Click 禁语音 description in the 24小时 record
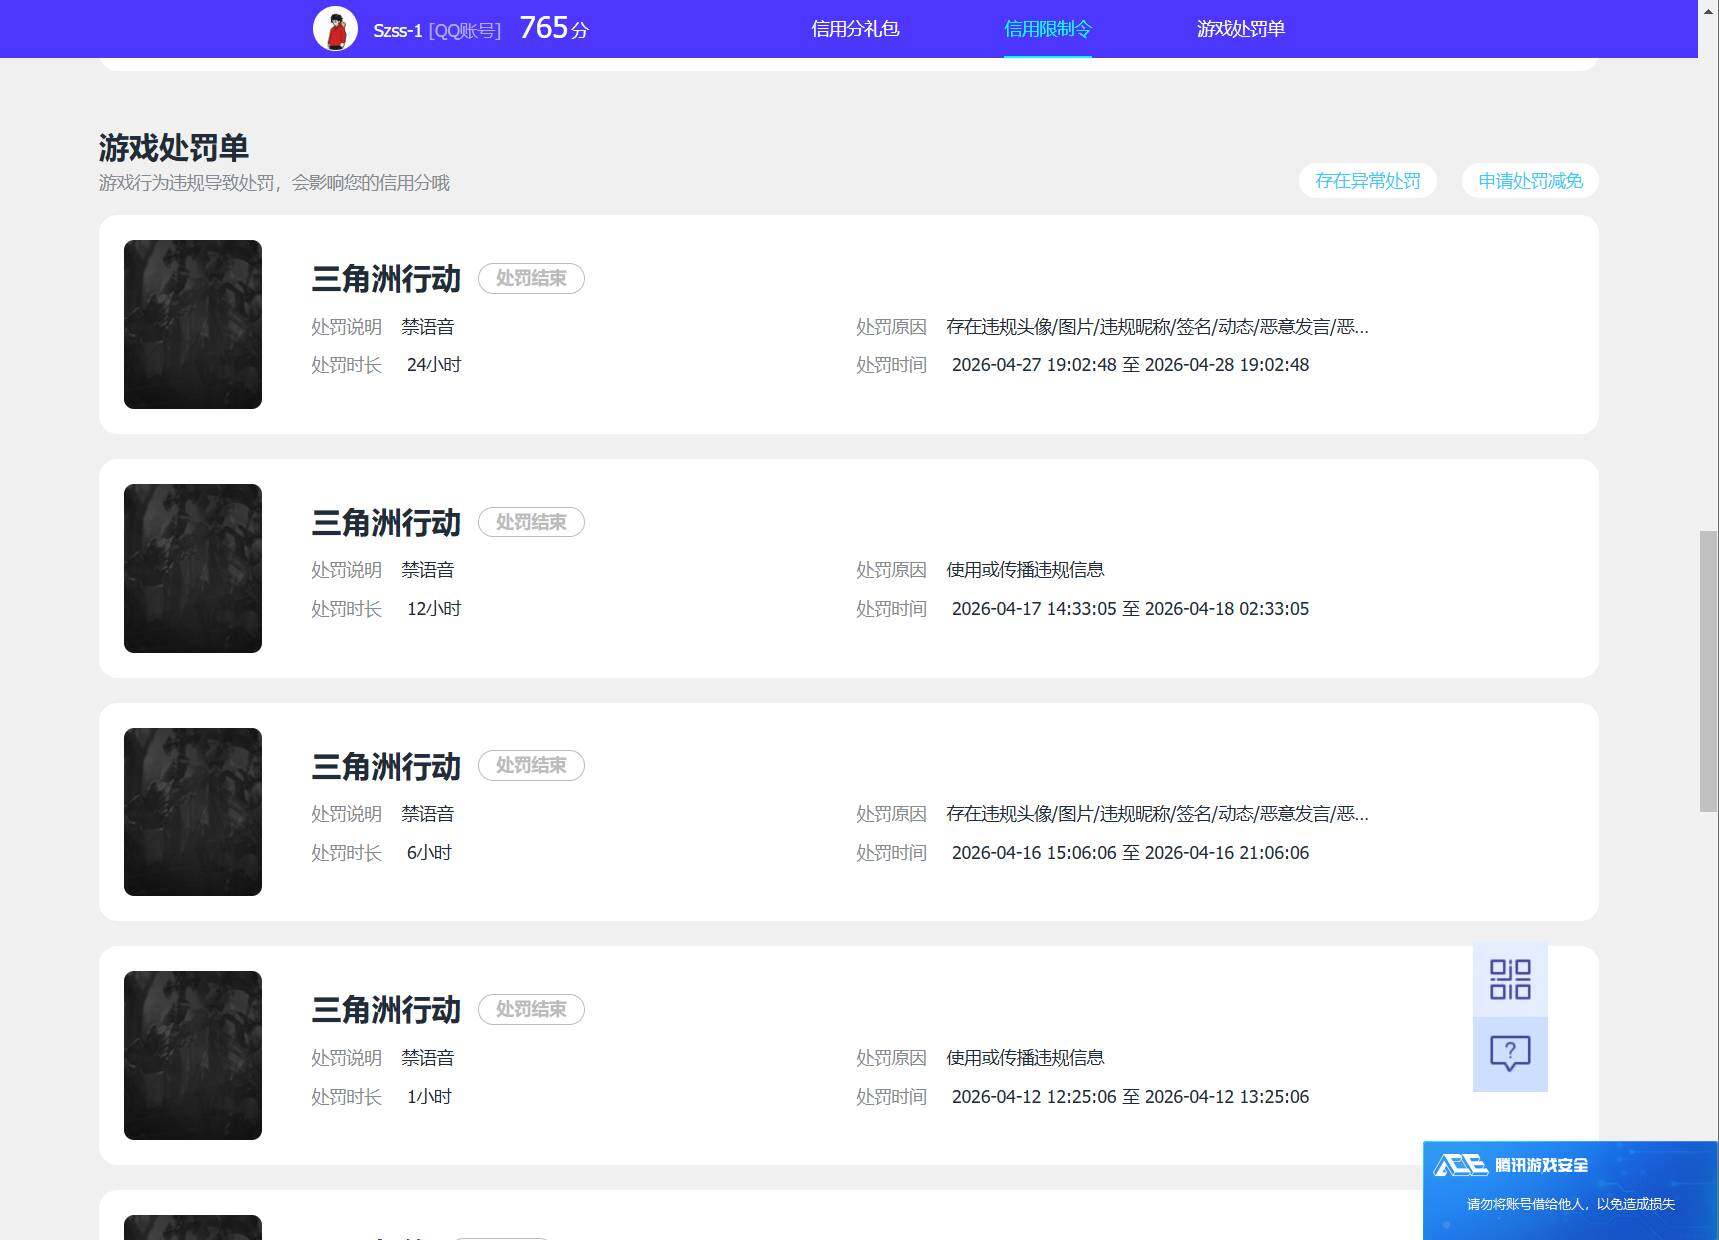1719x1240 pixels. (x=428, y=327)
